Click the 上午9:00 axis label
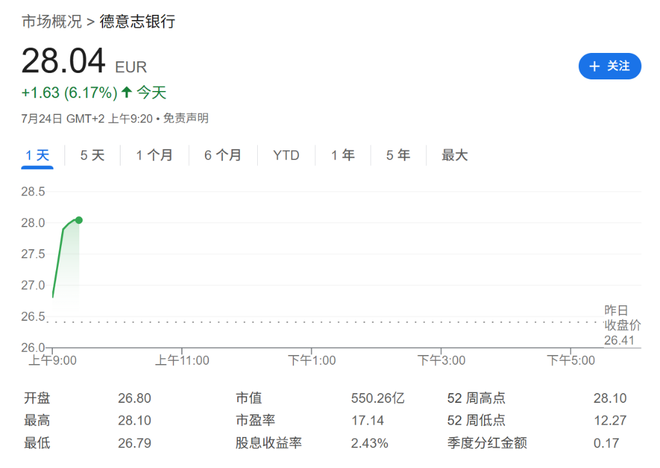The image size is (660, 468). coord(53,361)
